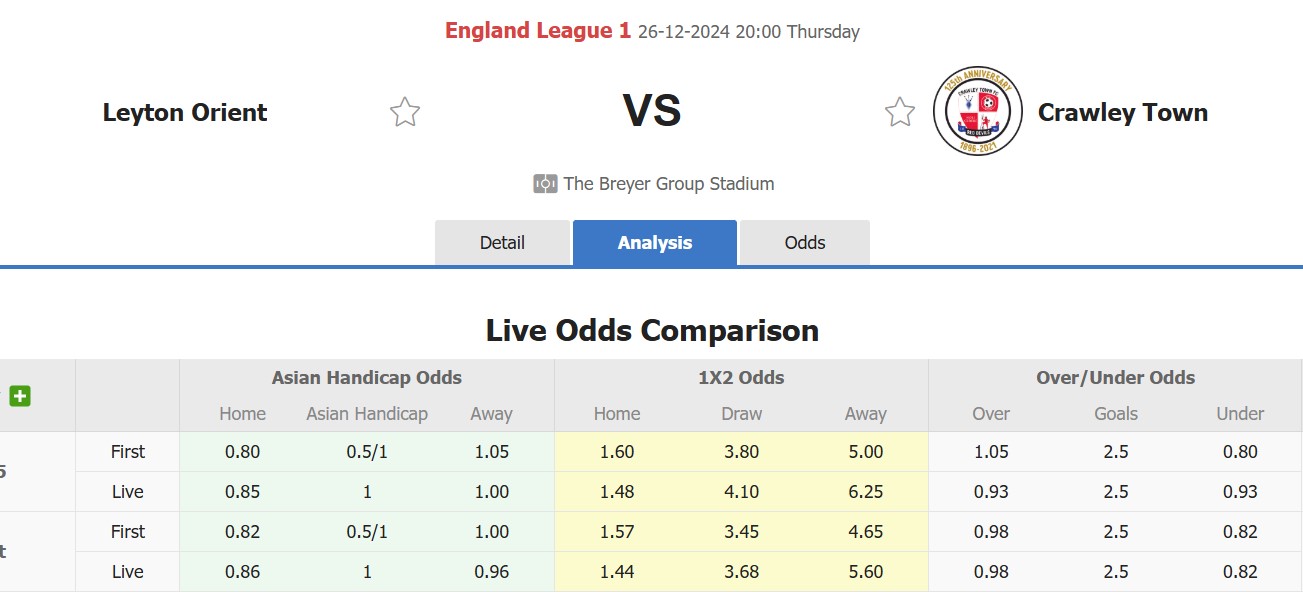This screenshot has width=1303, height=592.
Task: Click the Over/Under Odds column header
Action: click(1115, 378)
